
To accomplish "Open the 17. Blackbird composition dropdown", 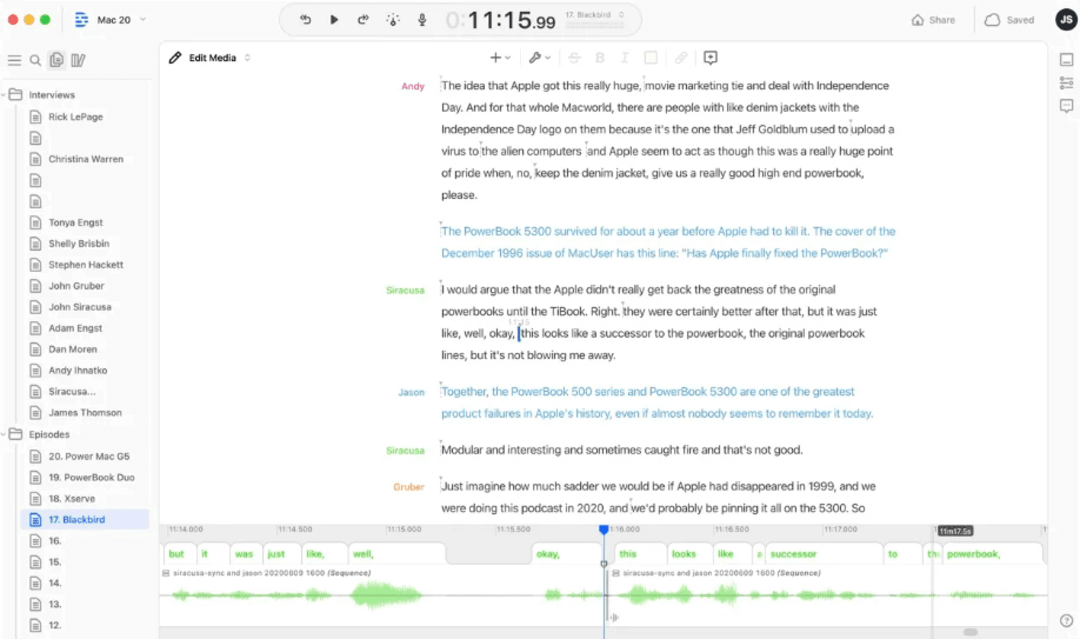I will click(595, 14).
